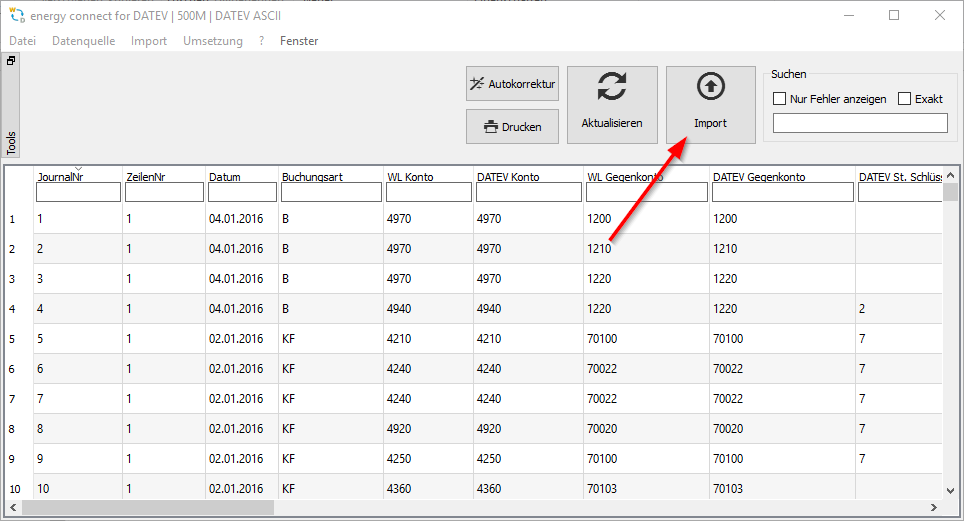Tick the Exakt checkbox

point(904,98)
